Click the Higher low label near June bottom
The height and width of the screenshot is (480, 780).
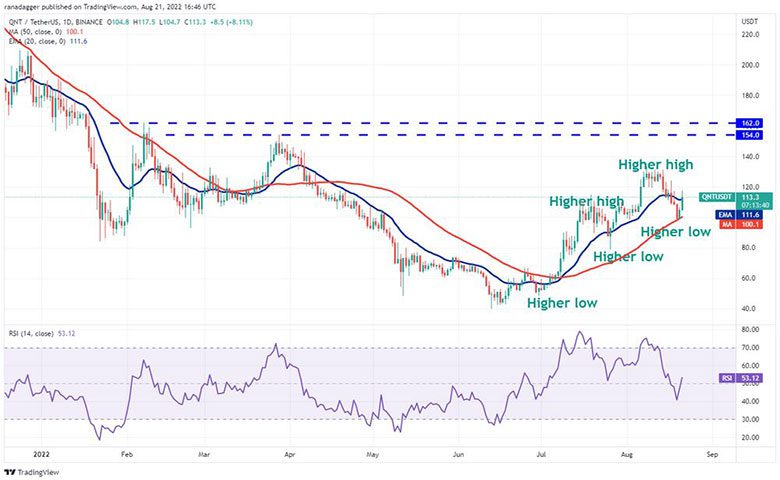pyautogui.click(x=562, y=303)
